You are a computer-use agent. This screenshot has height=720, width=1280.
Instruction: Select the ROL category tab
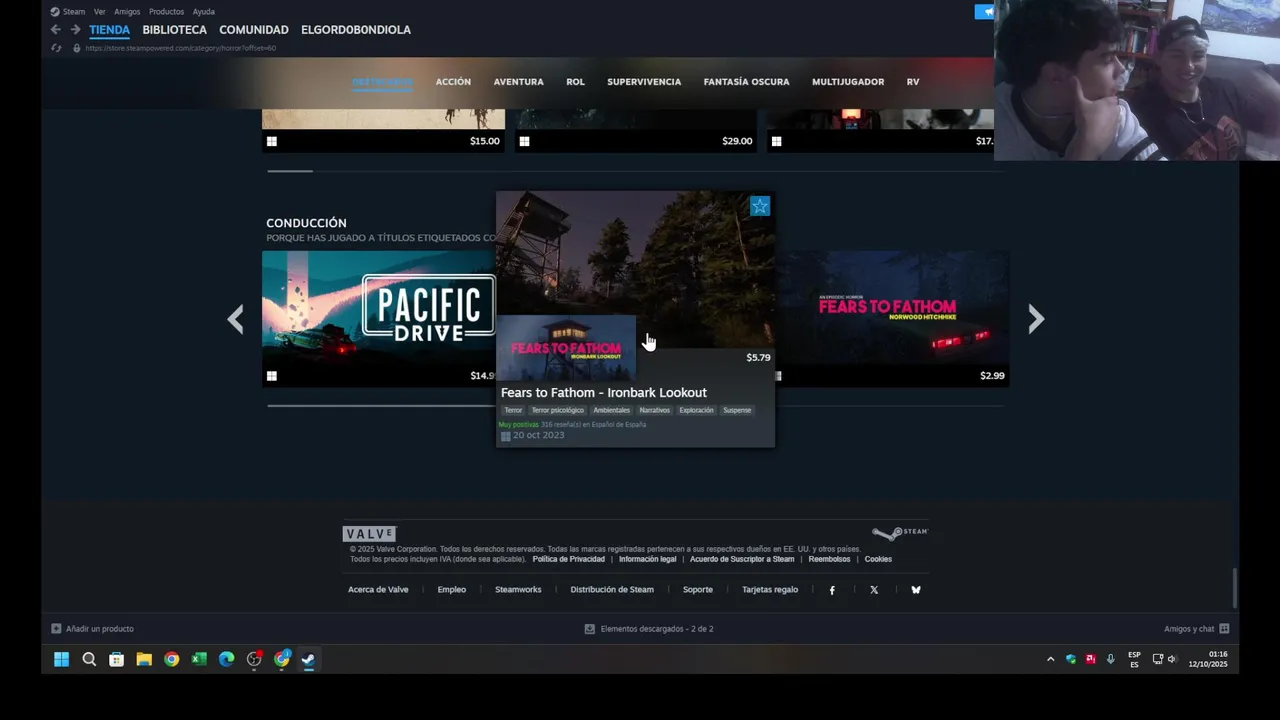click(x=575, y=82)
